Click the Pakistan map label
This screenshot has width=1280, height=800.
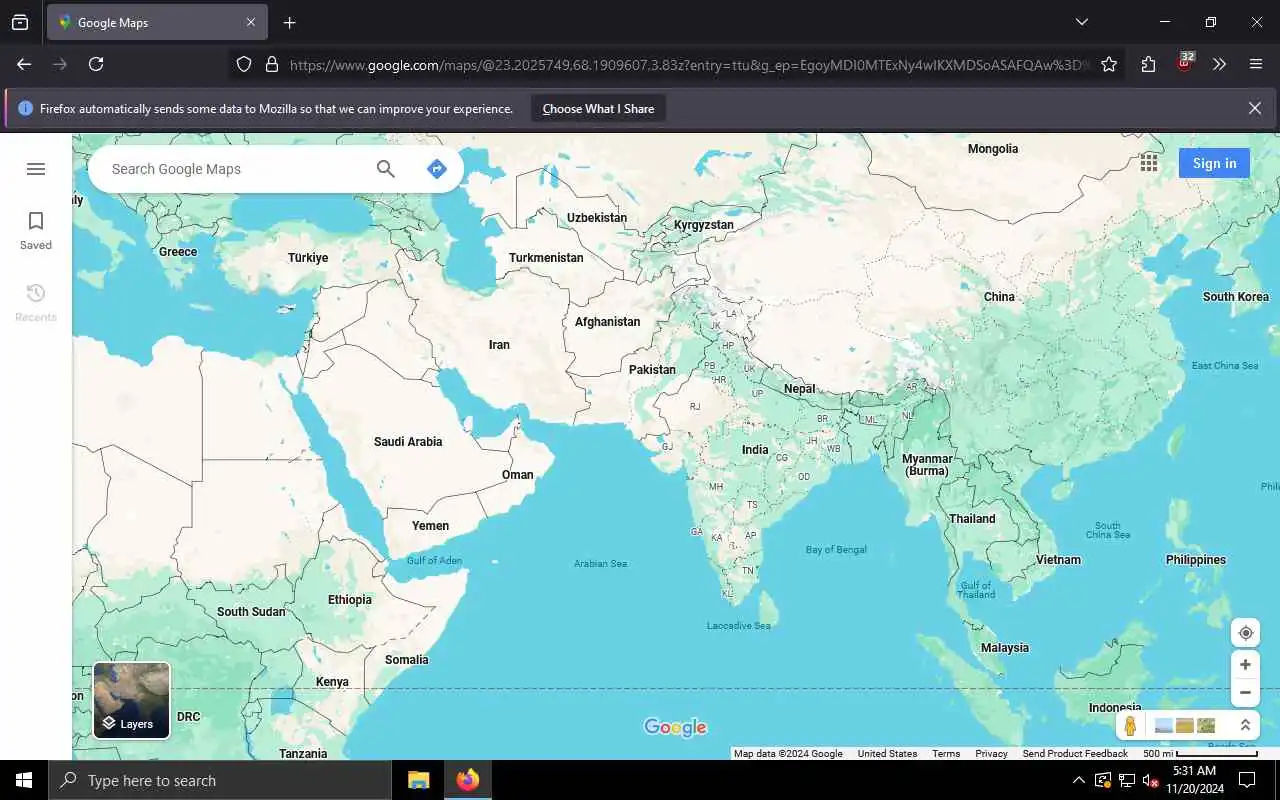[652, 370]
